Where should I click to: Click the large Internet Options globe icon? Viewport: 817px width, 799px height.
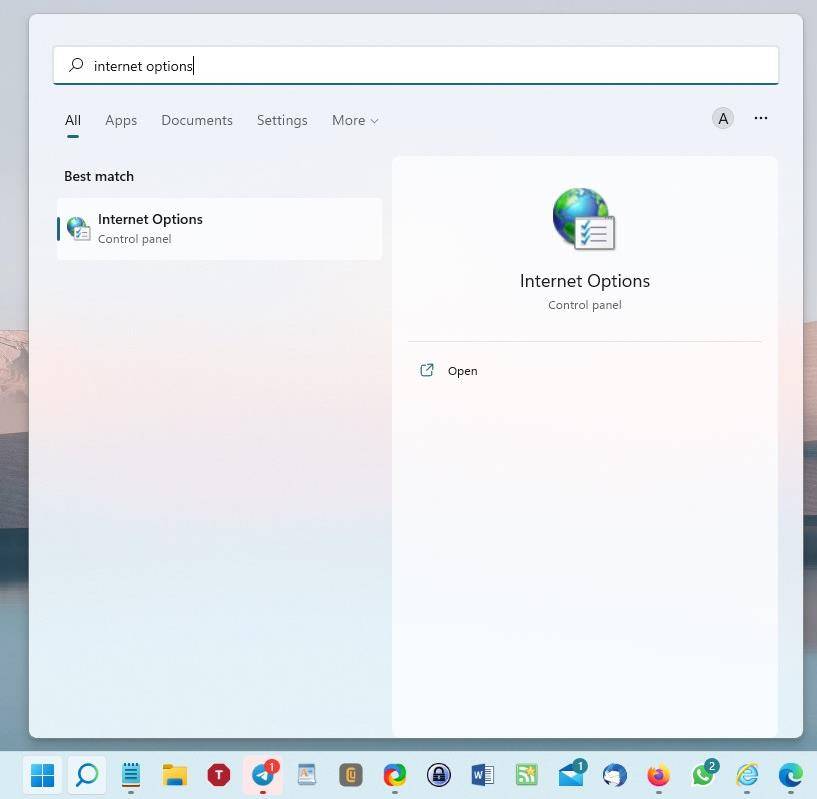pyautogui.click(x=584, y=218)
